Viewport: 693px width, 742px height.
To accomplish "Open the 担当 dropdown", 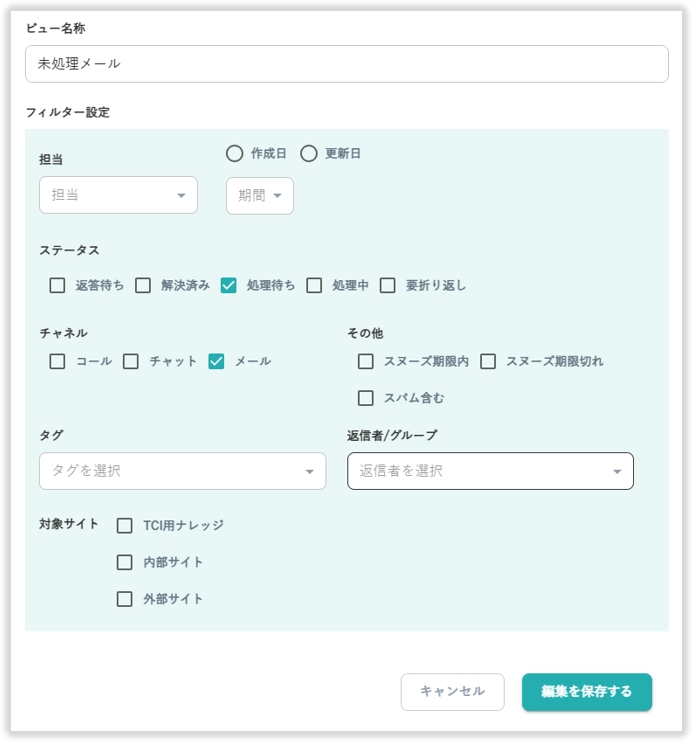I will click(118, 195).
